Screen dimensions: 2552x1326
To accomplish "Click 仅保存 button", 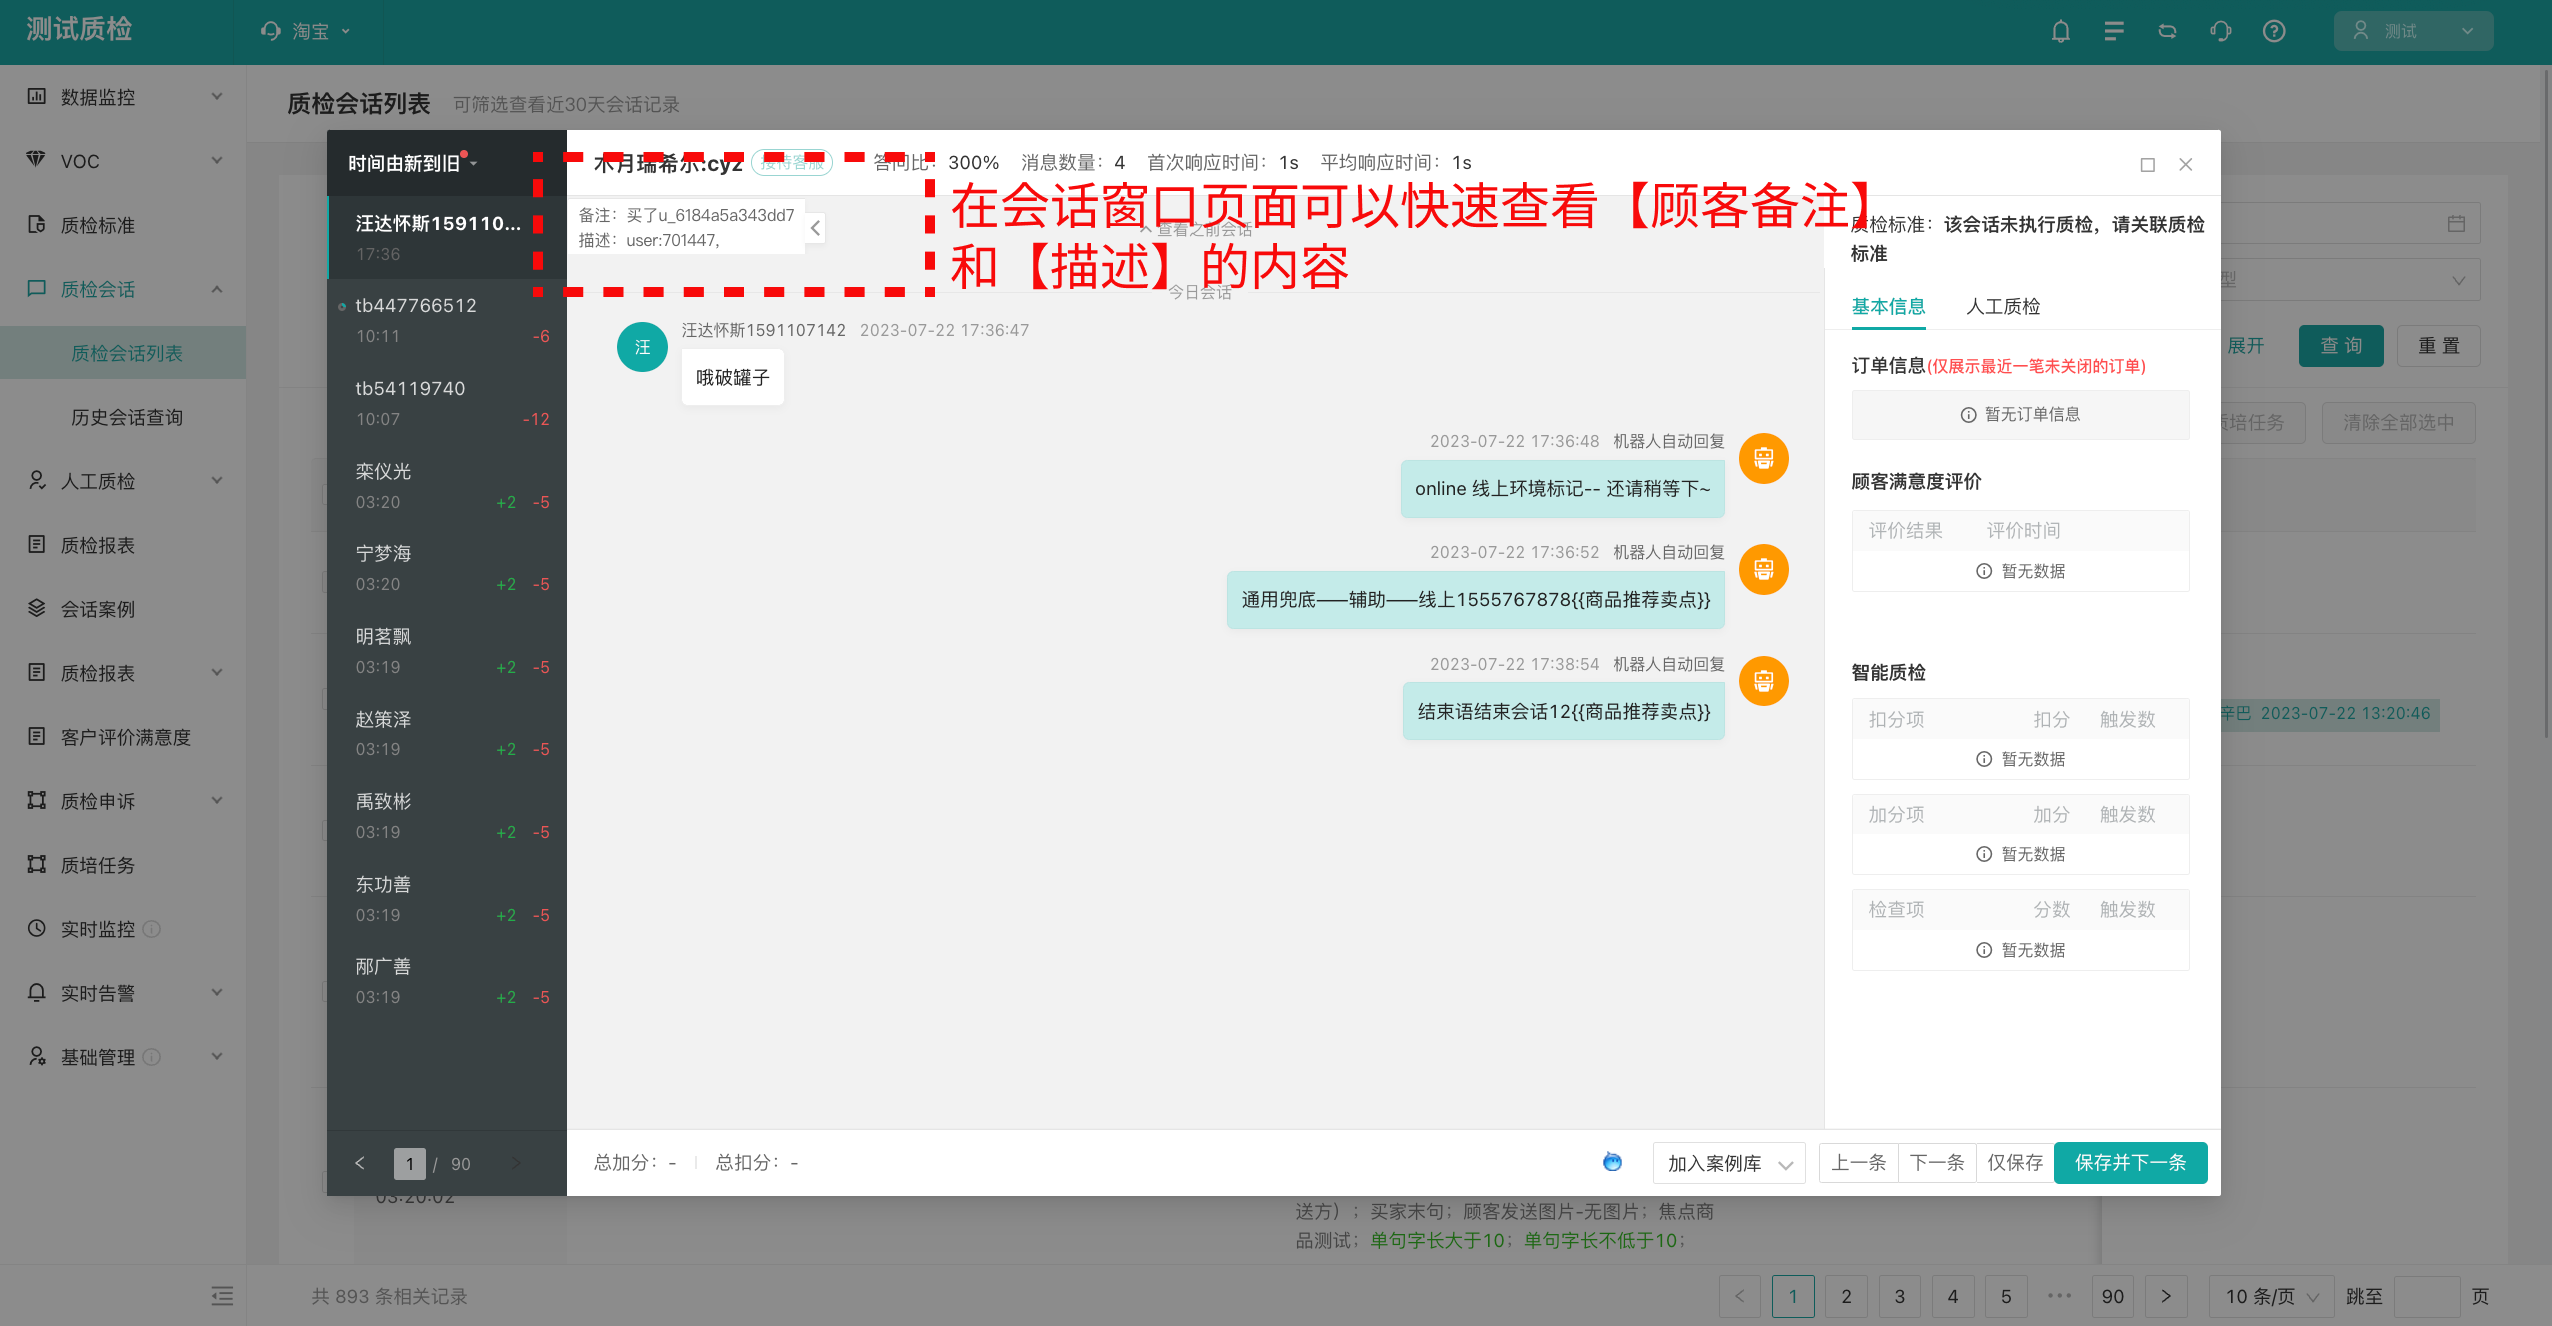I will tap(2015, 1163).
